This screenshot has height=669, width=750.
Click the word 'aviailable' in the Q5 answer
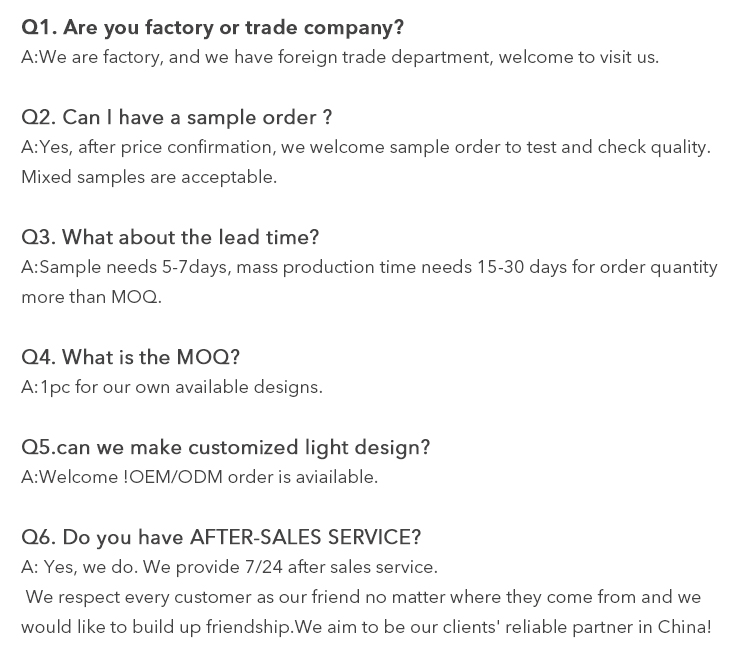(x=337, y=477)
